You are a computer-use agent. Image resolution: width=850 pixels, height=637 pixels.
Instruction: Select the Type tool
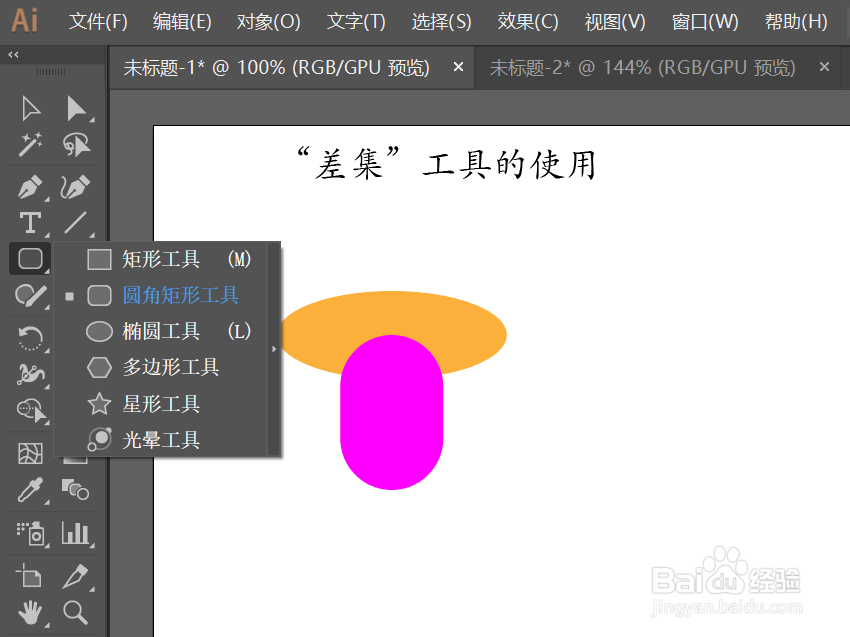(x=30, y=223)
